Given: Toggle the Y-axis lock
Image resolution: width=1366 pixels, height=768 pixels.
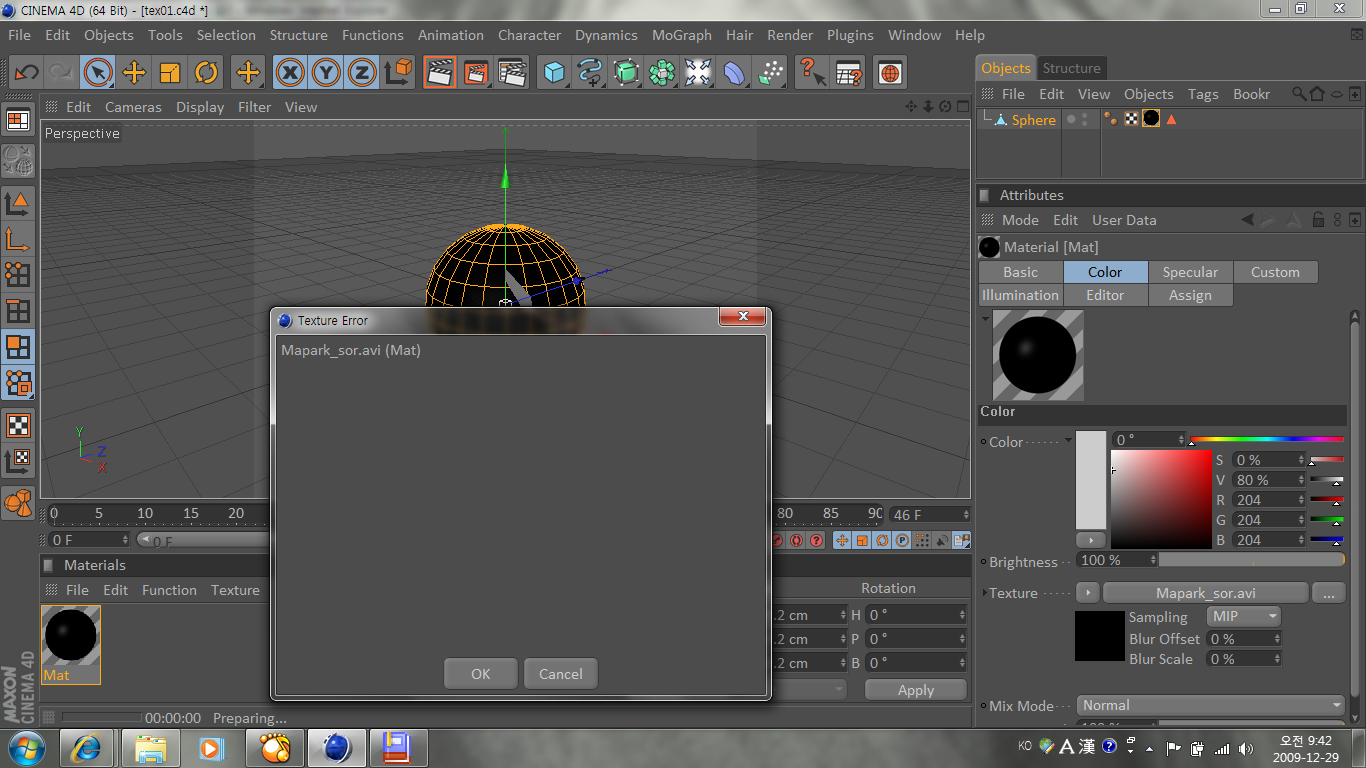Looking at the screenshot, I should click(326, 72).
